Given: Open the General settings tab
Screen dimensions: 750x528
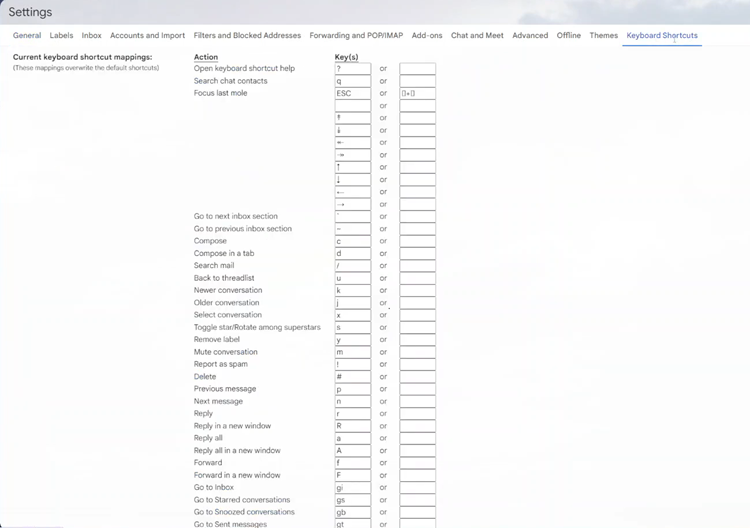Looking at the screenshot, I should (27, 36).
